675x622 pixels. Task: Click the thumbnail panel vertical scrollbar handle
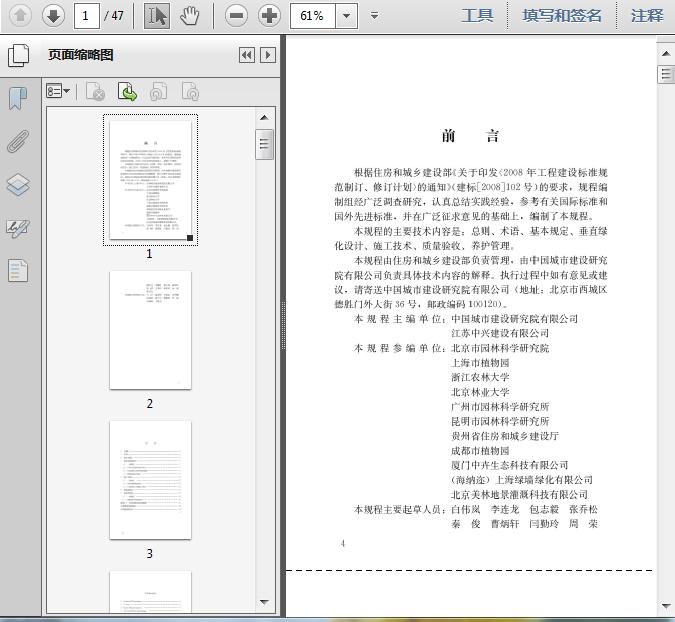264,144
